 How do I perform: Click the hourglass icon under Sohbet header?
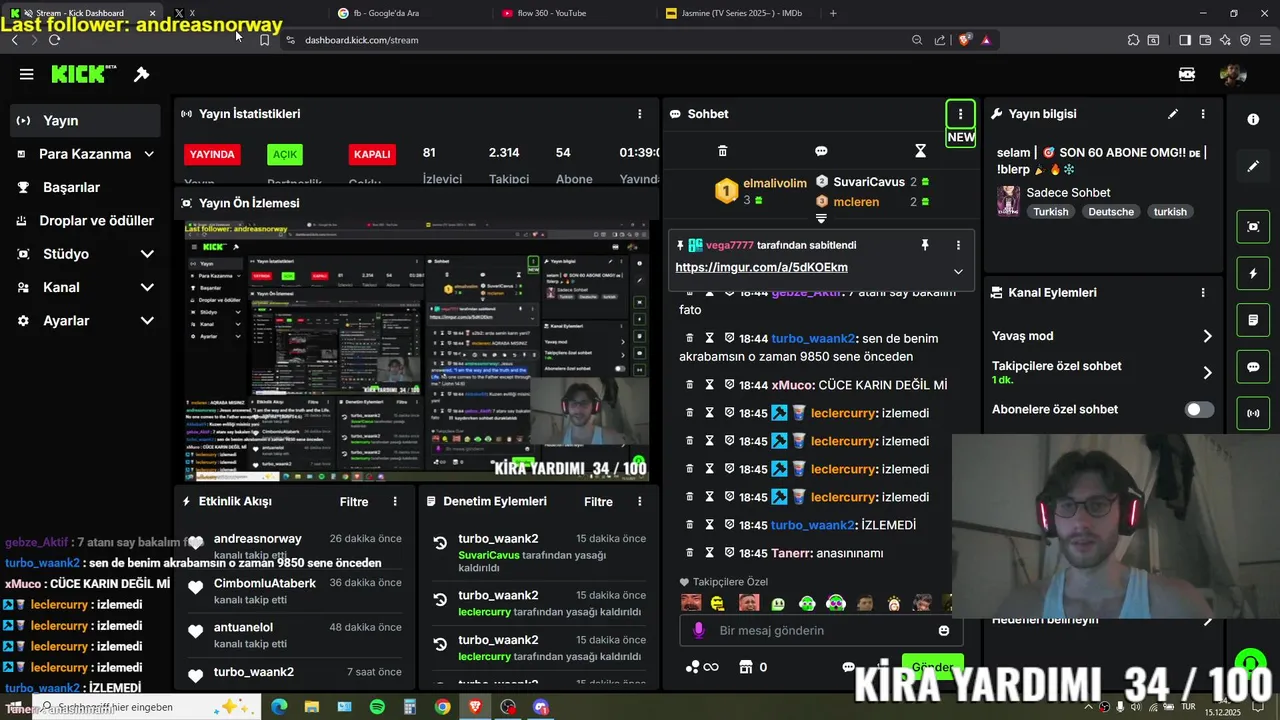point(920,151)
